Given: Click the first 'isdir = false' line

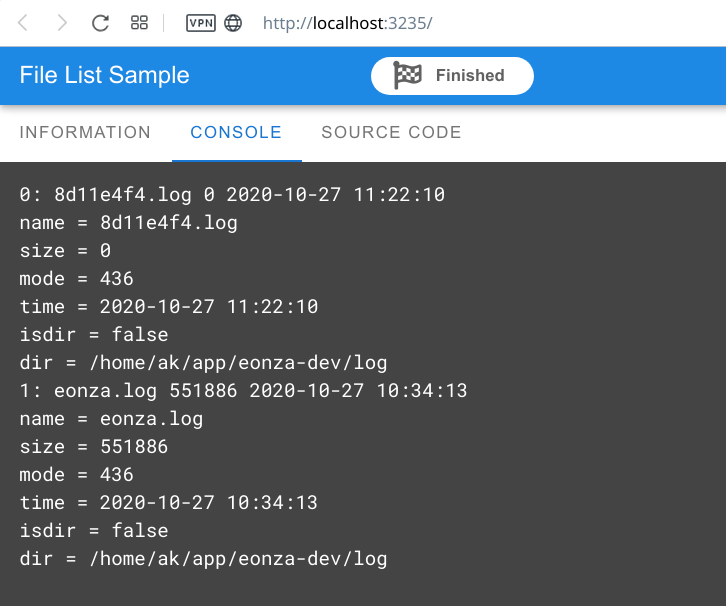Looking at the screenshot, I should [94, 335].
